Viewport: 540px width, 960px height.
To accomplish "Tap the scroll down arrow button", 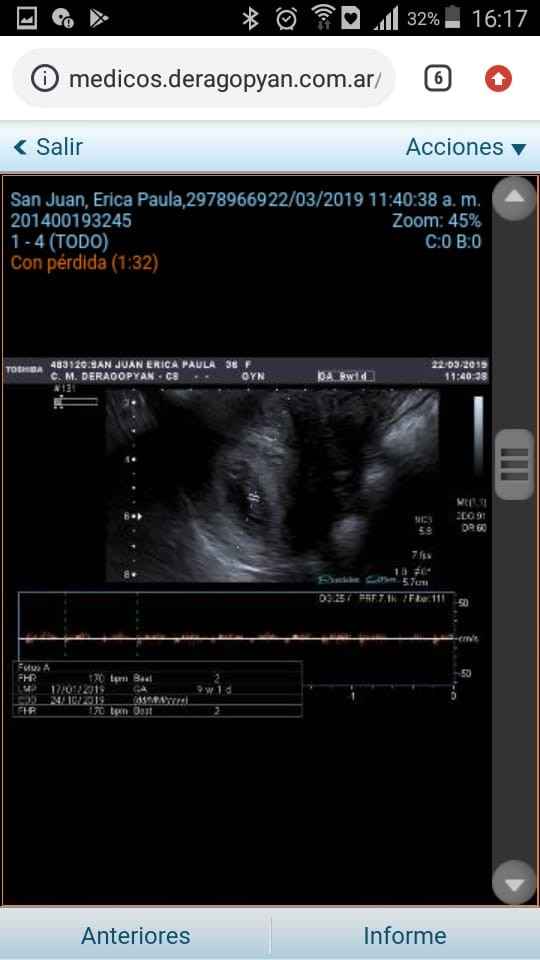I will click(x=514, y=882).
